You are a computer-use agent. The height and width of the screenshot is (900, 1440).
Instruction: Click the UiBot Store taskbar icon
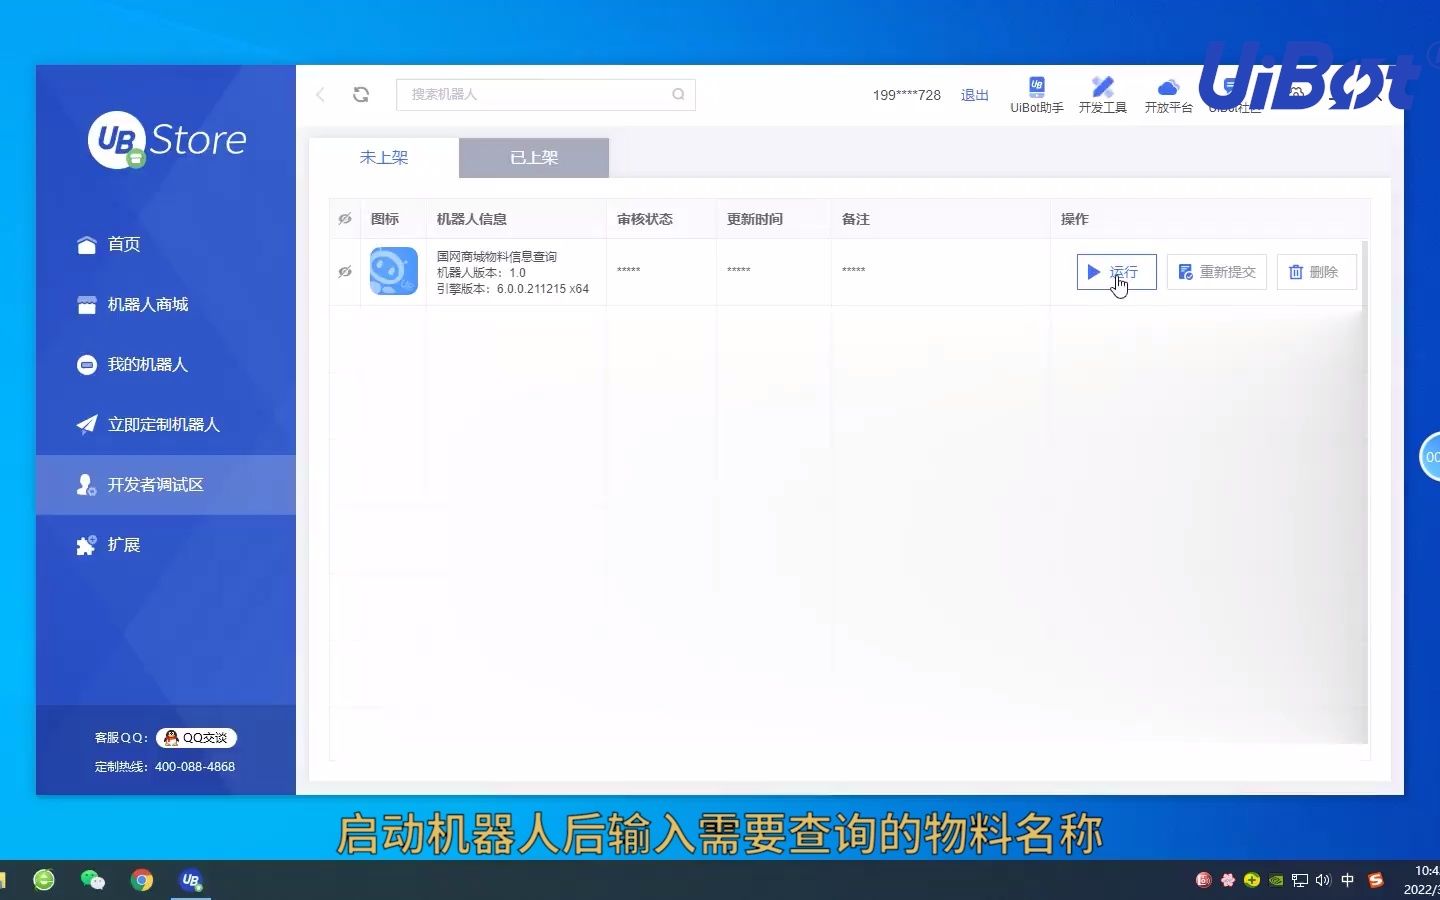[191, 880]
